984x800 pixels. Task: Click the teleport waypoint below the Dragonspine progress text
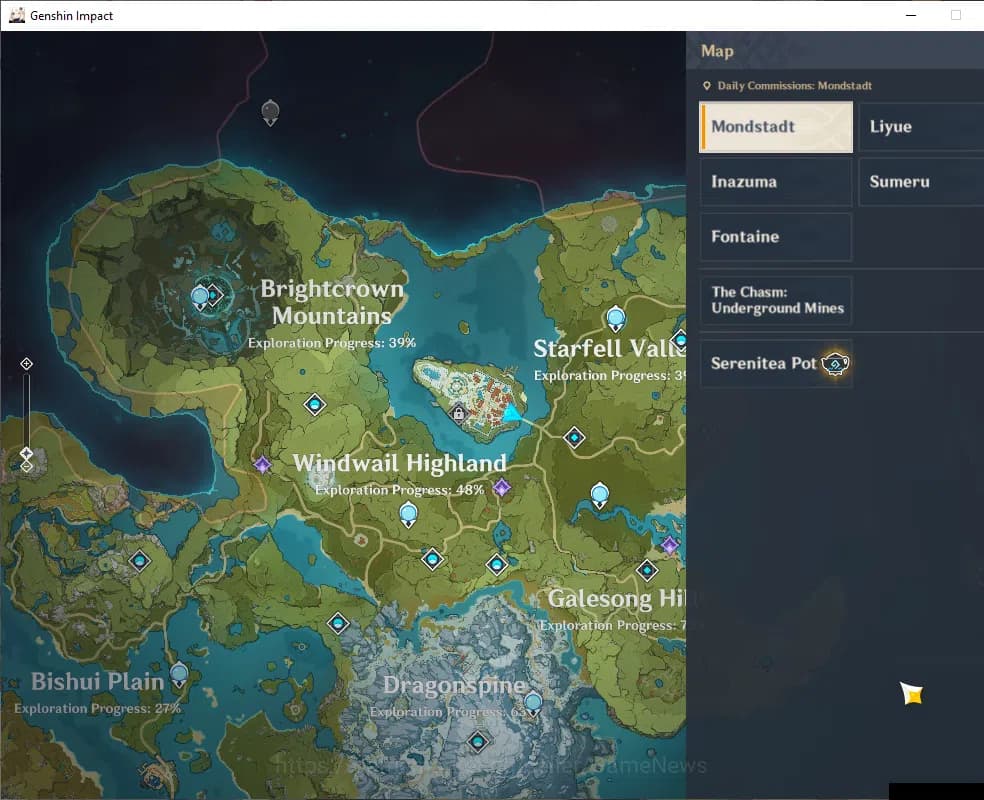coord(478,742)
